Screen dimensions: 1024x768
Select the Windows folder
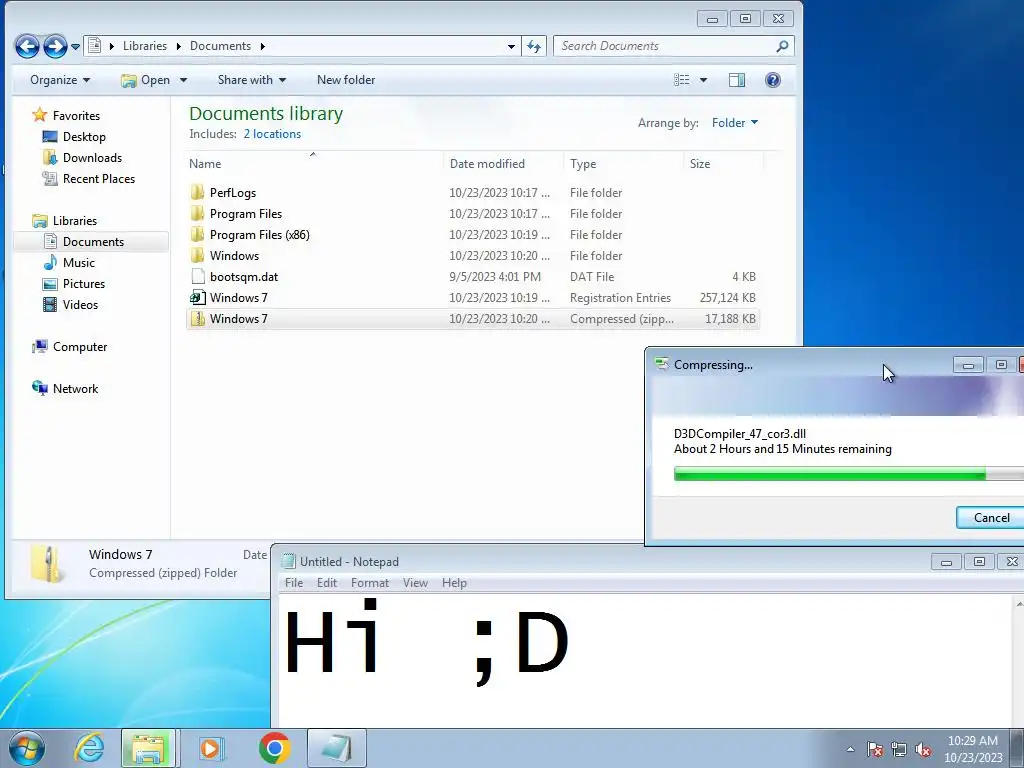coord(473,255)
